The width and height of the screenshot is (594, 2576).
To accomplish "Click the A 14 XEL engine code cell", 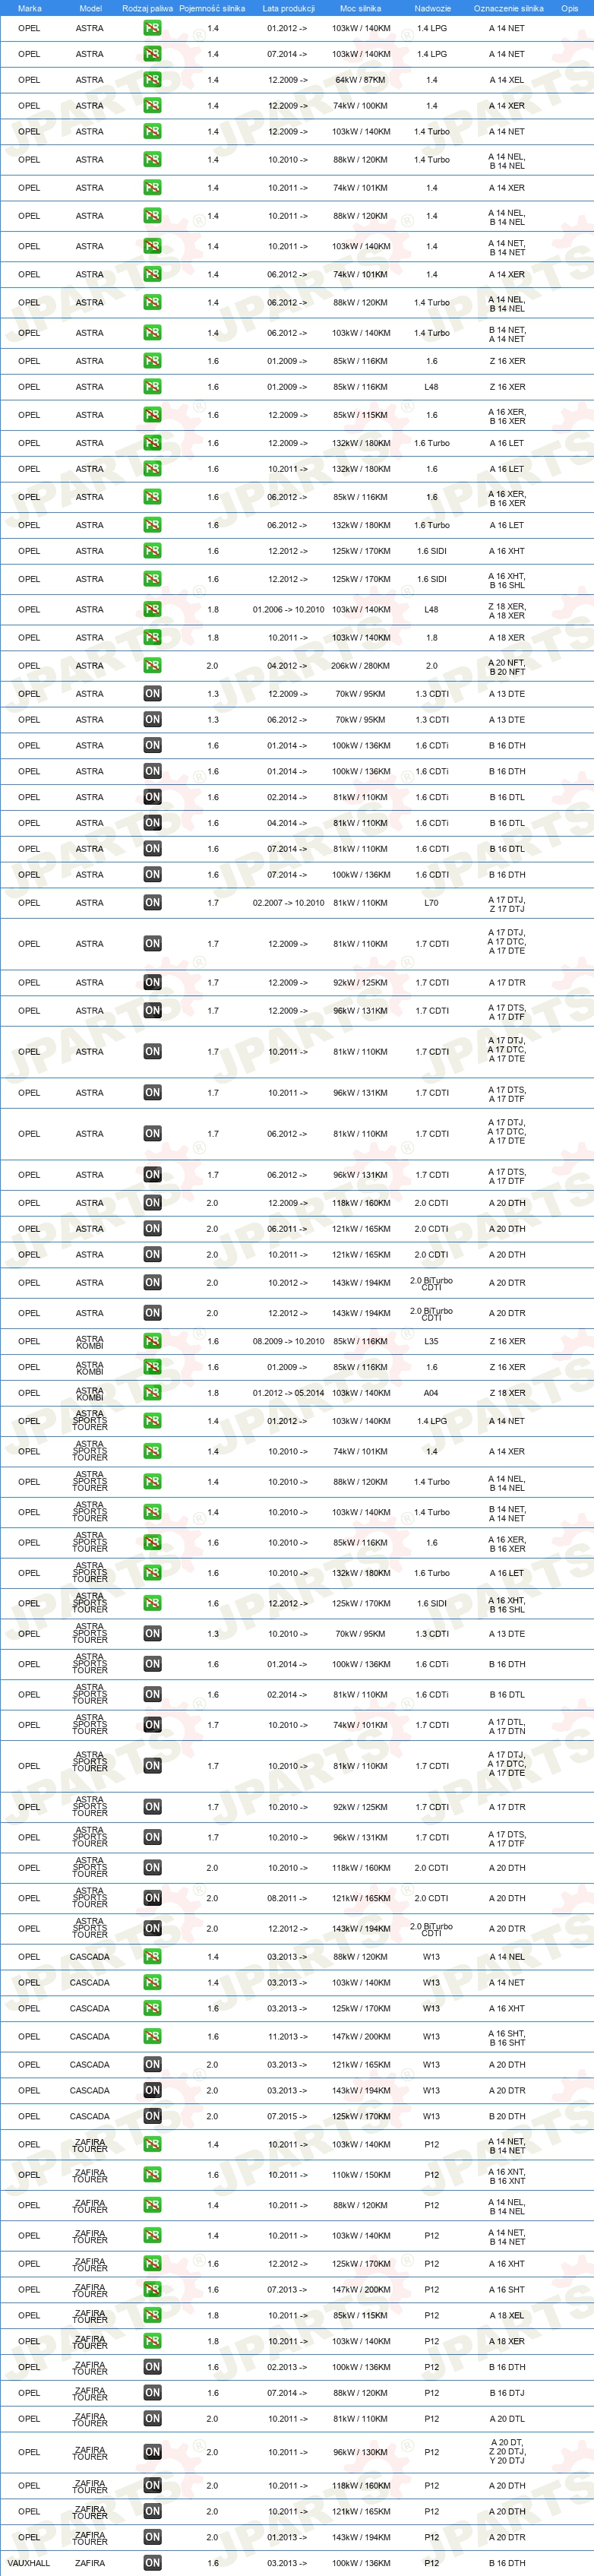I will (x=507, y=80).
